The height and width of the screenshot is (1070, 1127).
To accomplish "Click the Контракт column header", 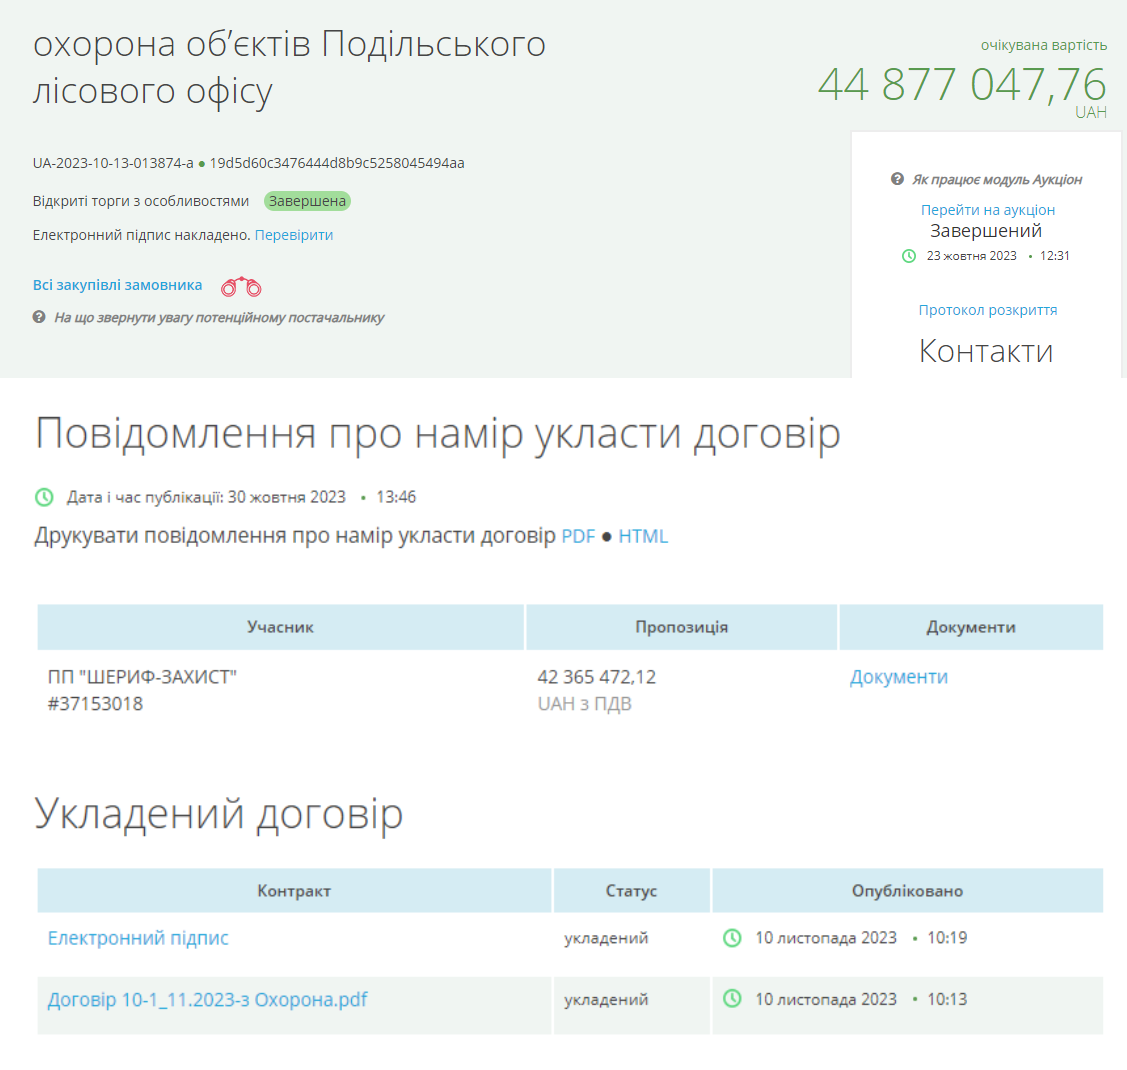I will [x=294, y=891].
